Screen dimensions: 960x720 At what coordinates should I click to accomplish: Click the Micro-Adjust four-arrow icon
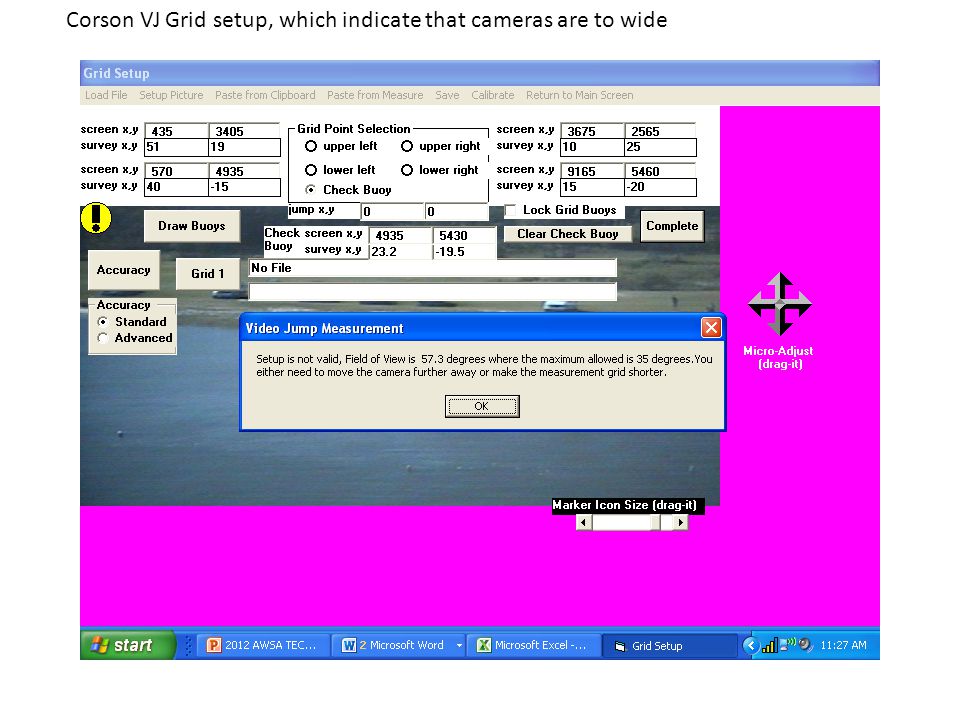point(779,304)
